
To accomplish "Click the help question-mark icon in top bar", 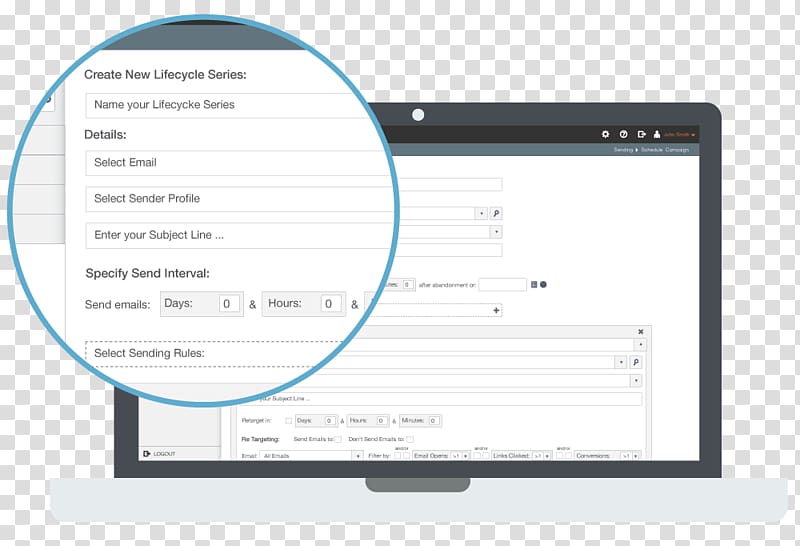I will (623, 134).
